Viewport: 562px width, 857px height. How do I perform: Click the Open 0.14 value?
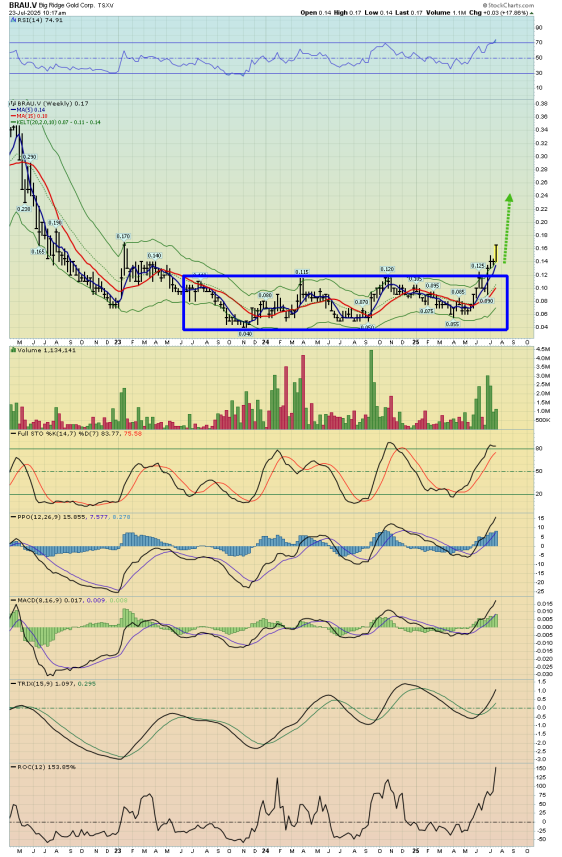(316, 12)
